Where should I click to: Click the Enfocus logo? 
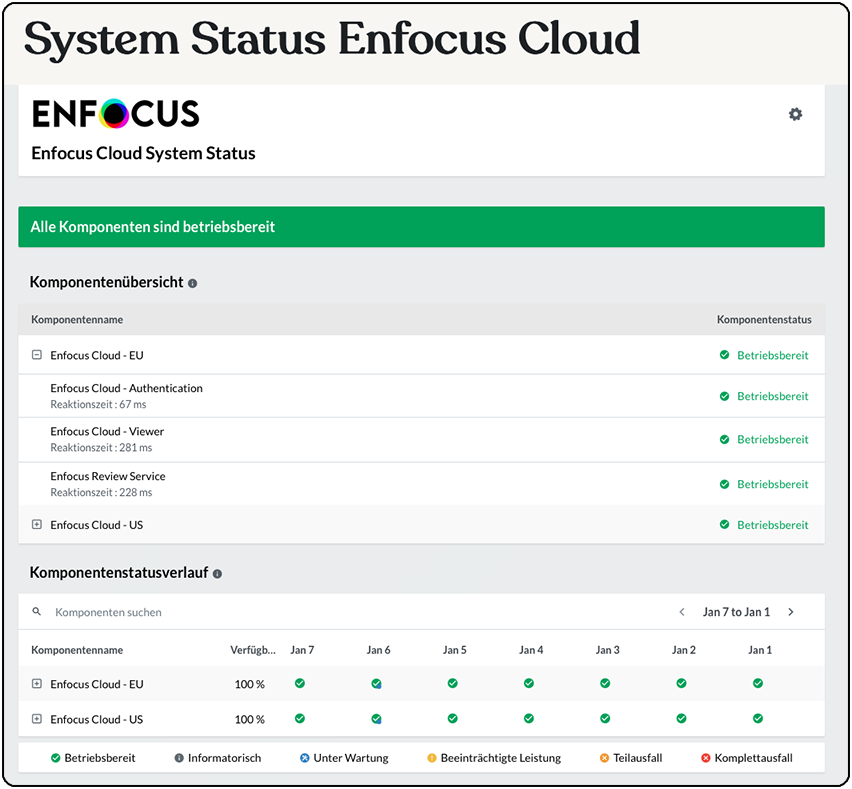[116, 114]
